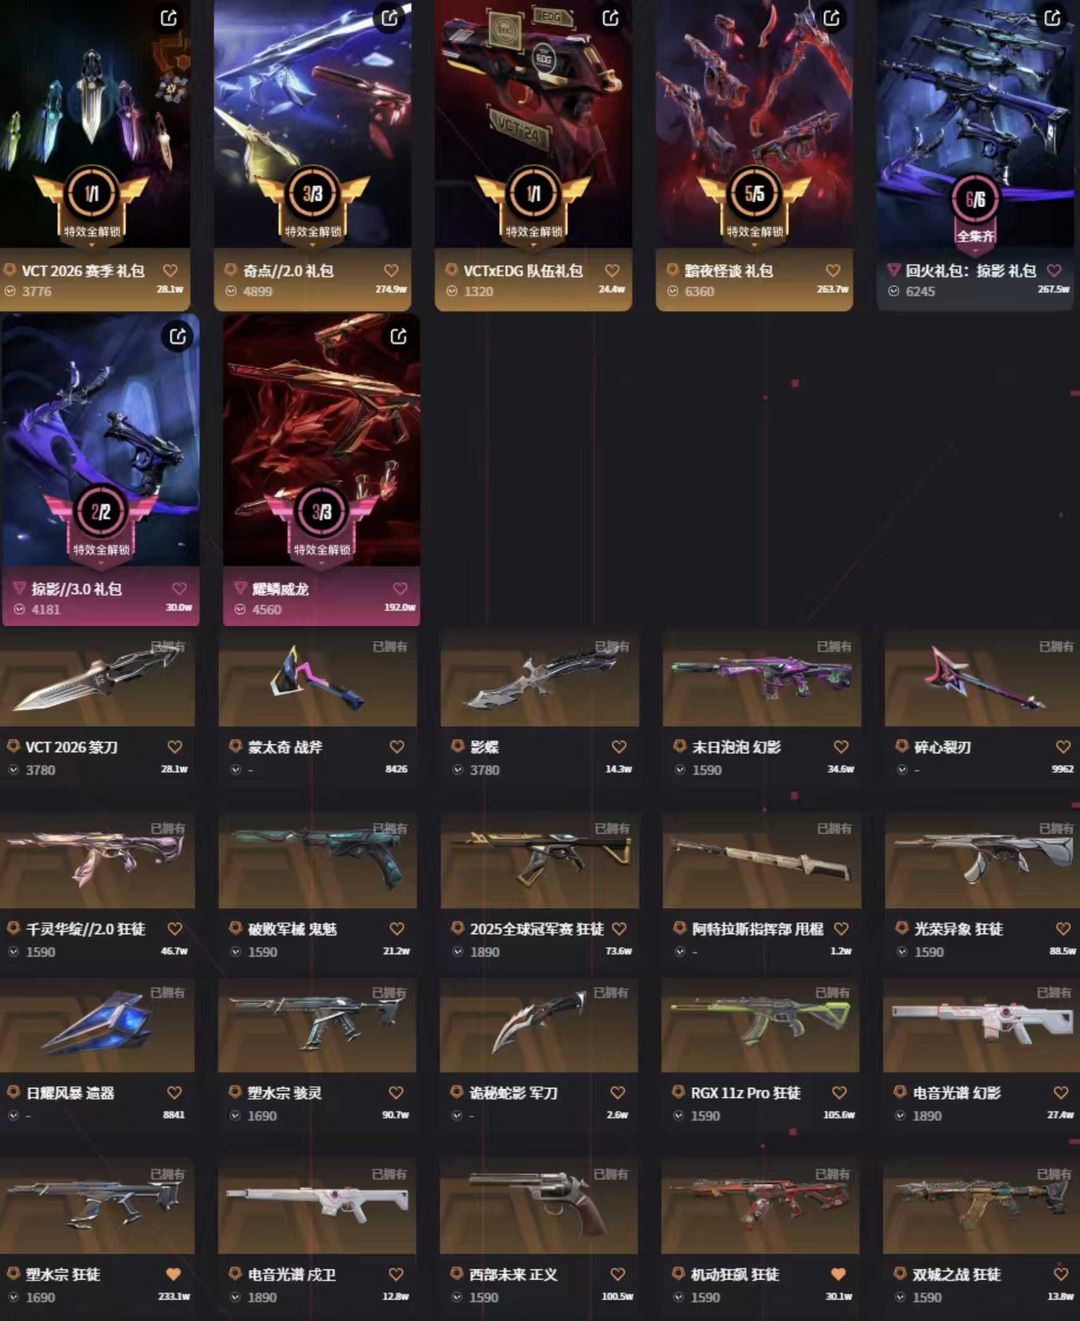This screenshot has width=1080, height=1321.
Task: Select the 蒙太奇 战斧 axe thumbnail
Action: (x=317, y=678)
